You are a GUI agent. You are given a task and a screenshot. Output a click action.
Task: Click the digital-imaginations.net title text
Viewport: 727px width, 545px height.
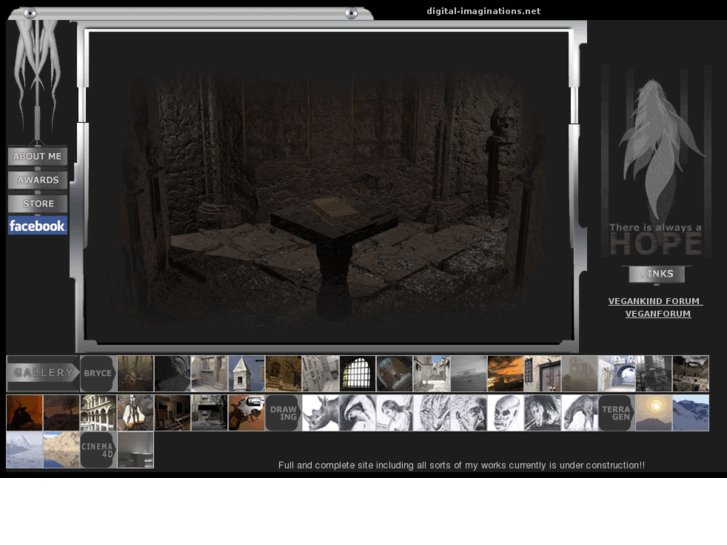[x=484, y=11]
